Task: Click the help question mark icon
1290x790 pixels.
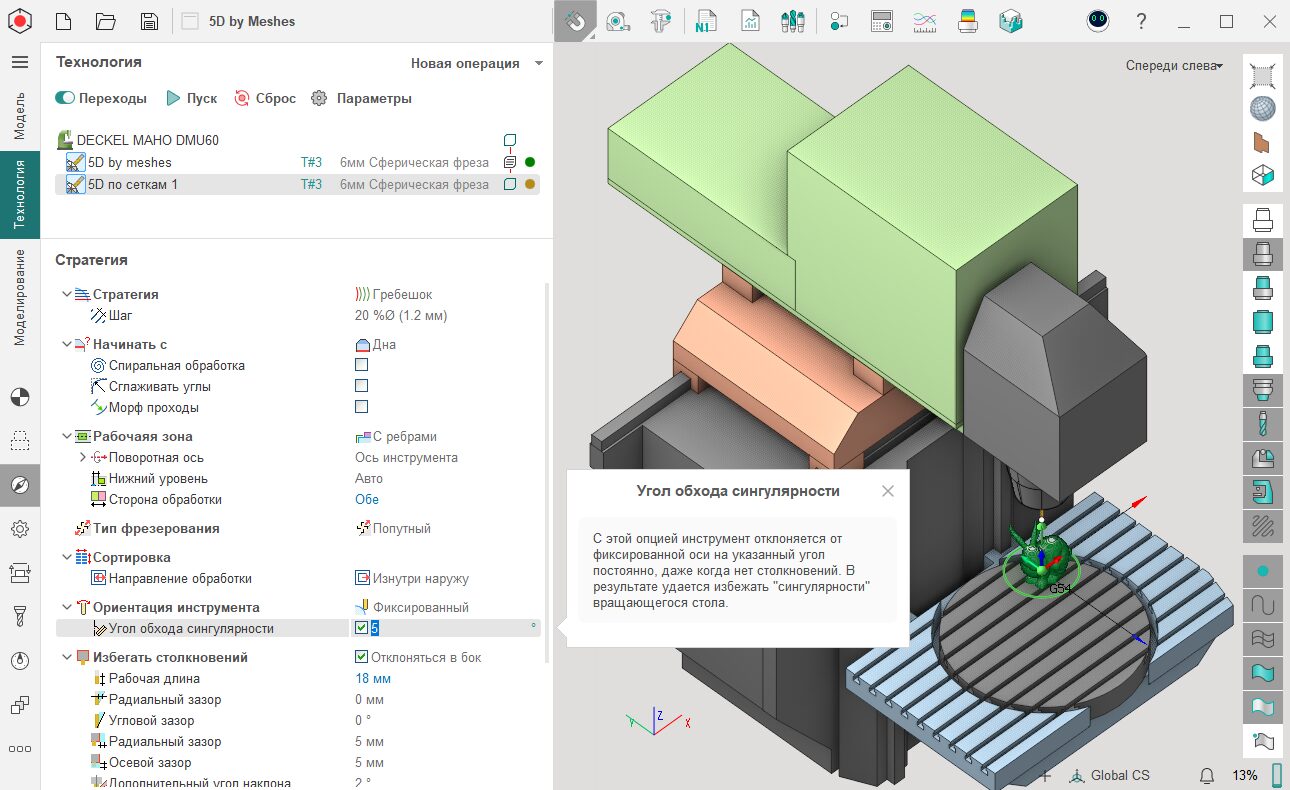Action: [1141, 21]
